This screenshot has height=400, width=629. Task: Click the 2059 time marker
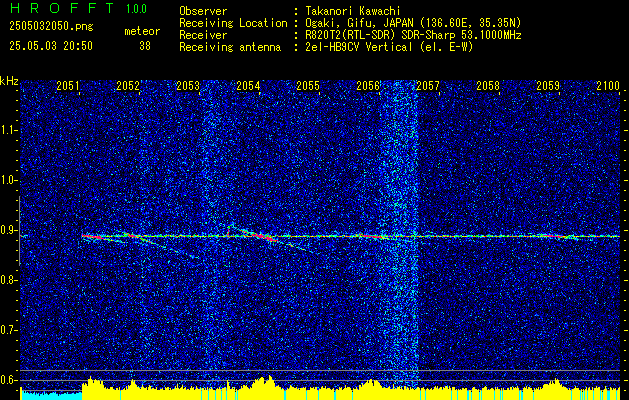(548, 85)
